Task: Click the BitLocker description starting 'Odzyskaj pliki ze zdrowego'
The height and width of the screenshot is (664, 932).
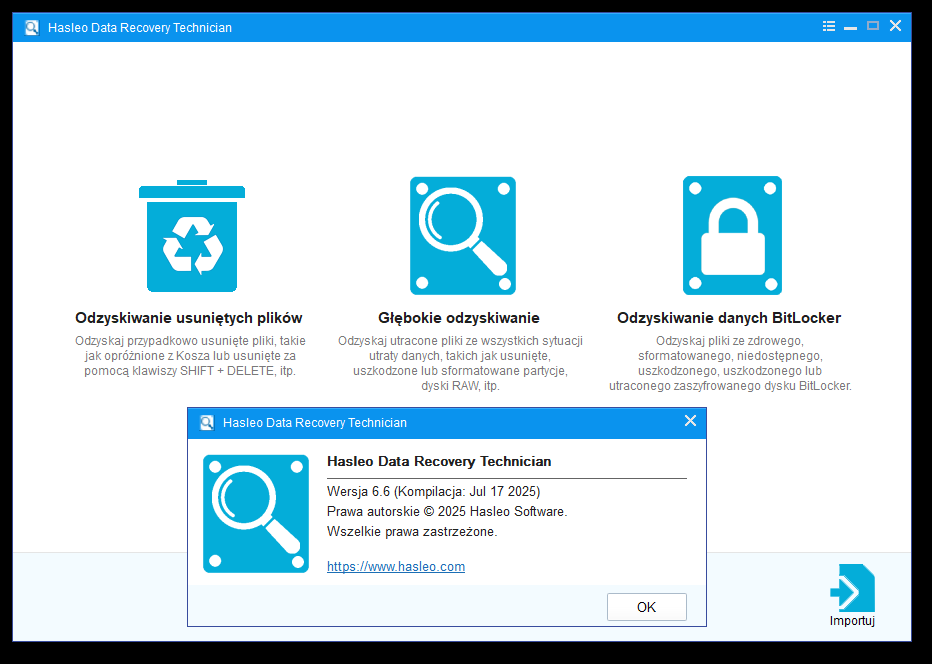Action: tap(730, 363)
